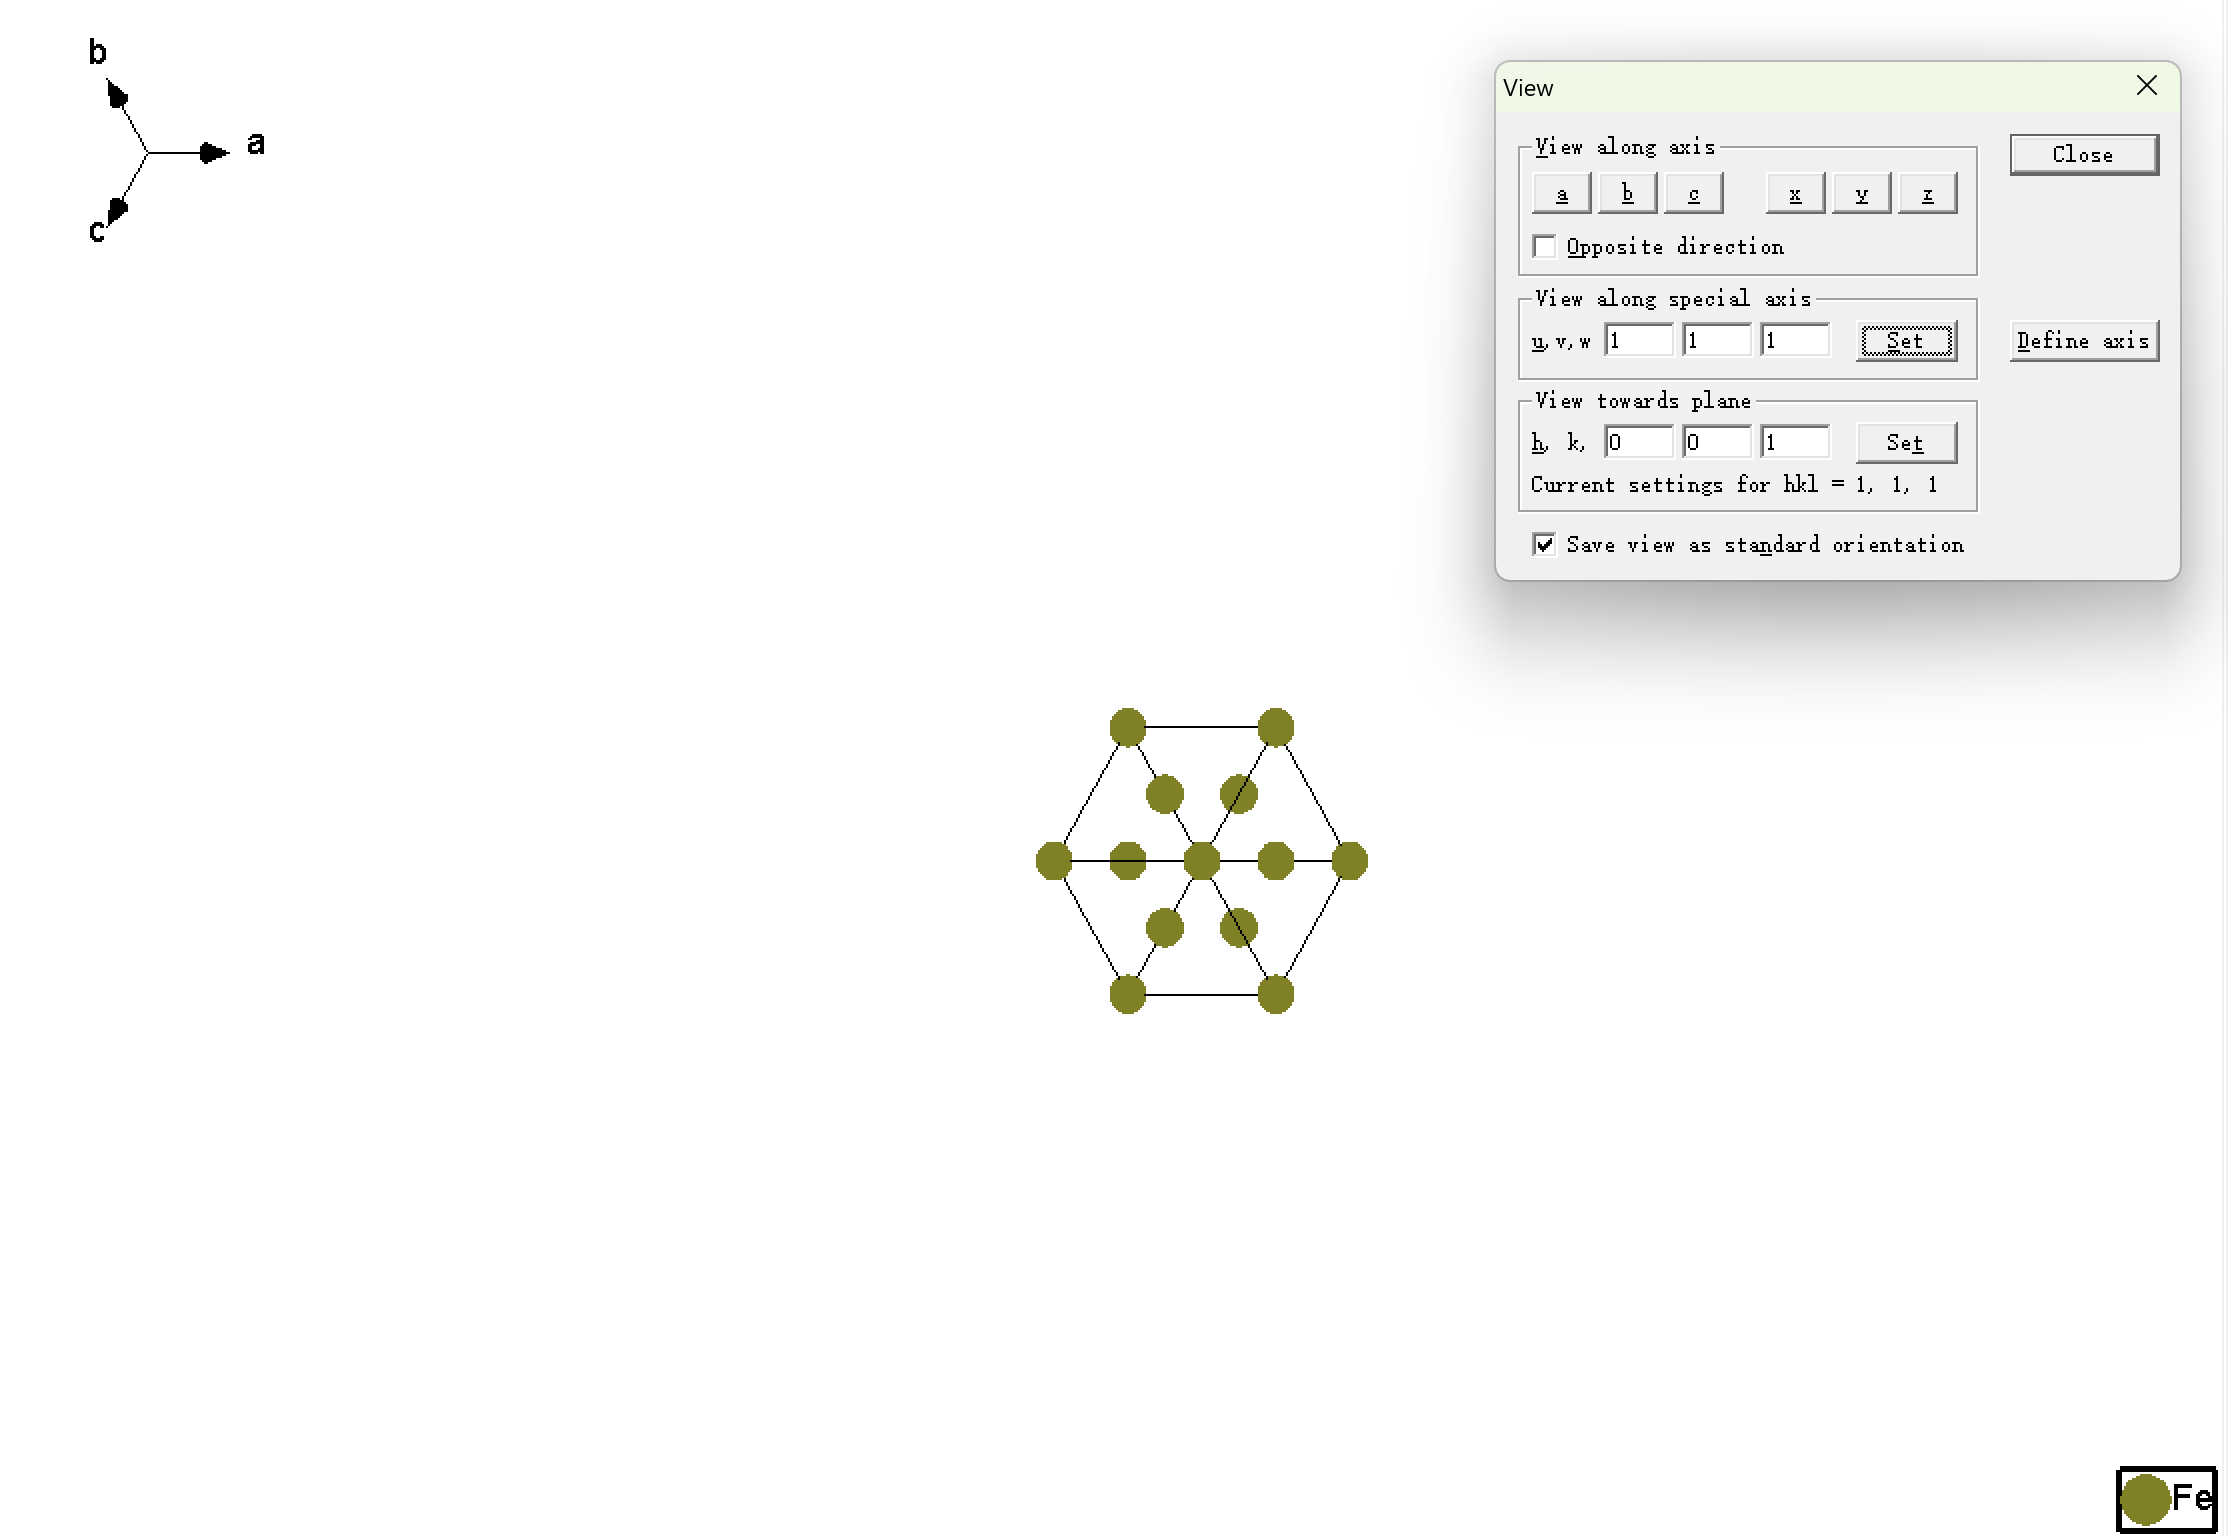
Task: Uncheck Save view as standard orientation
Action: pyautogui.click(x=1545, y=544)
